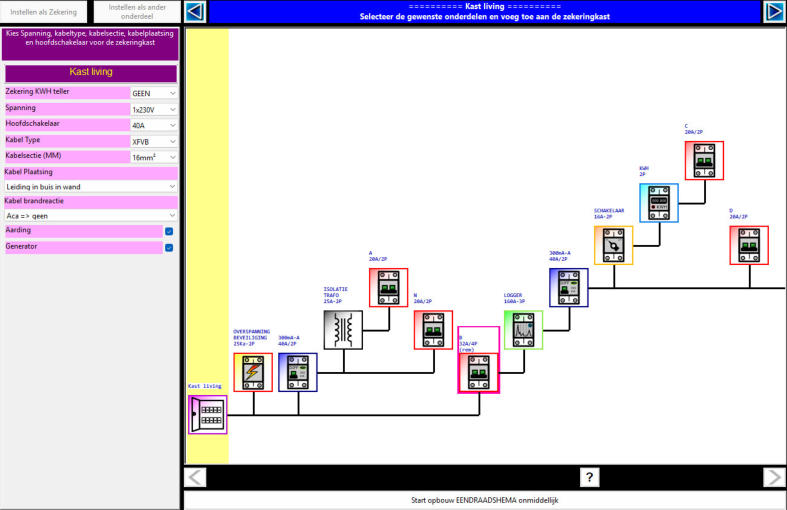Click 'Start opbouw EENDRAADSHEMA onmiddellijk' button
Viewport: 787px width, 510px height.
(484, 499)
